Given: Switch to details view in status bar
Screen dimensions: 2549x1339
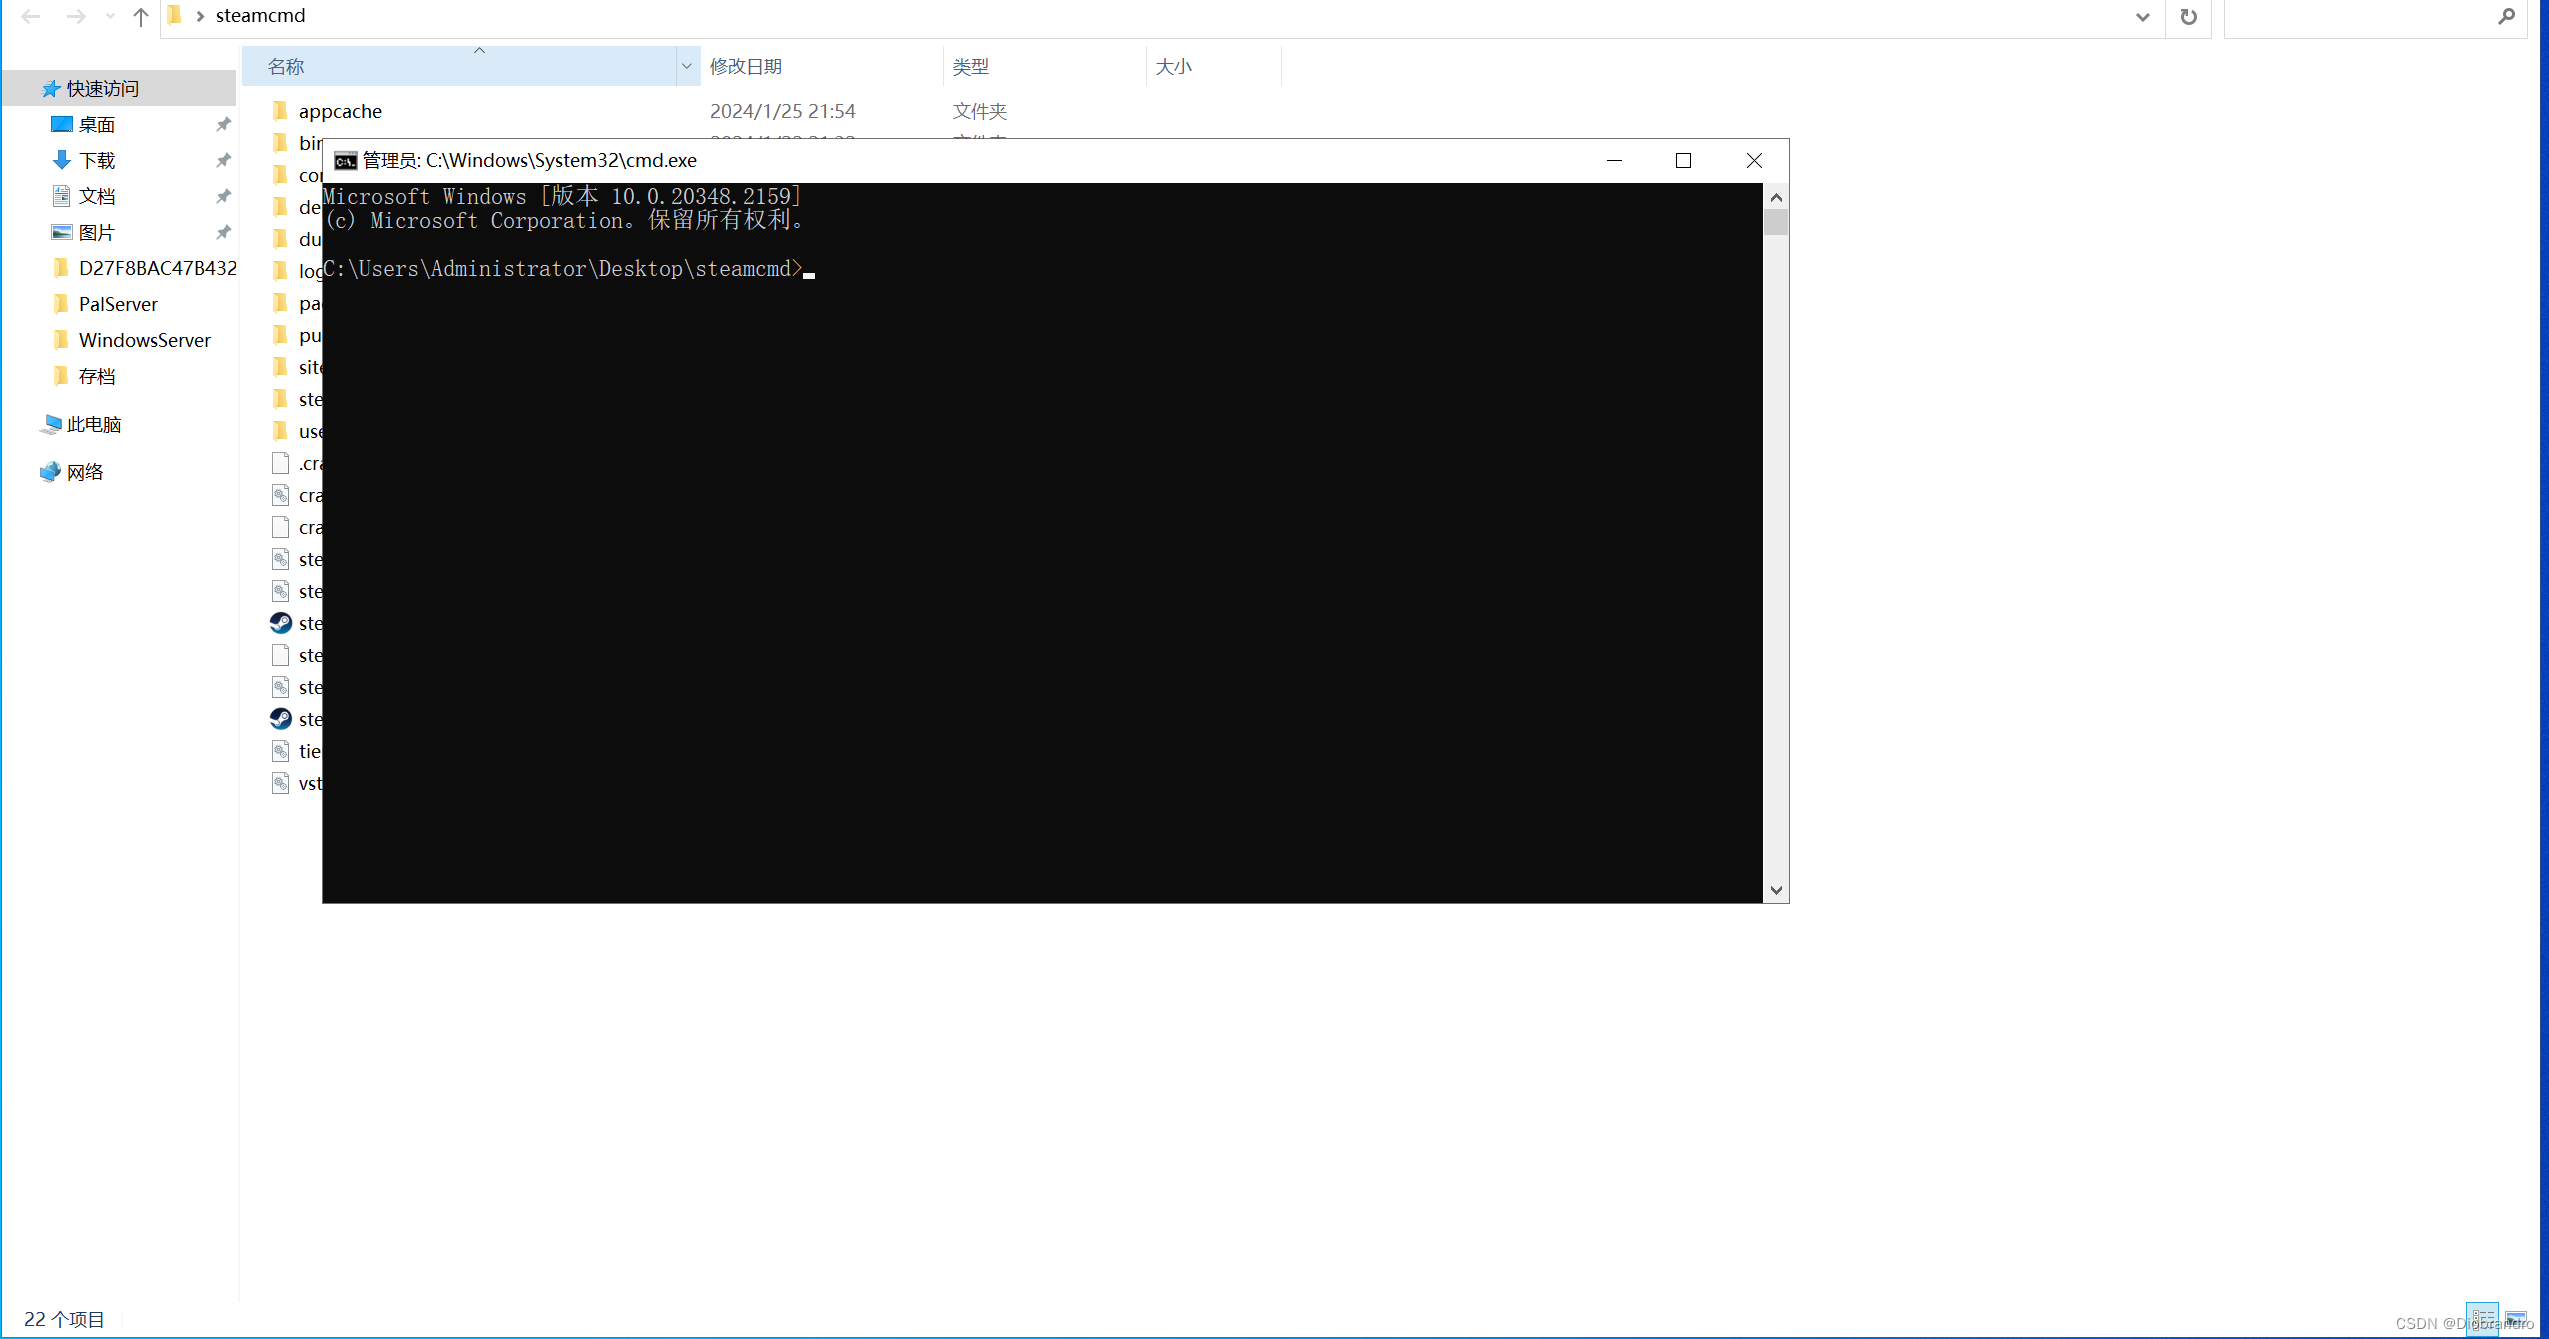Looking at the screenshot, I should click(x=2482, y=1318).
